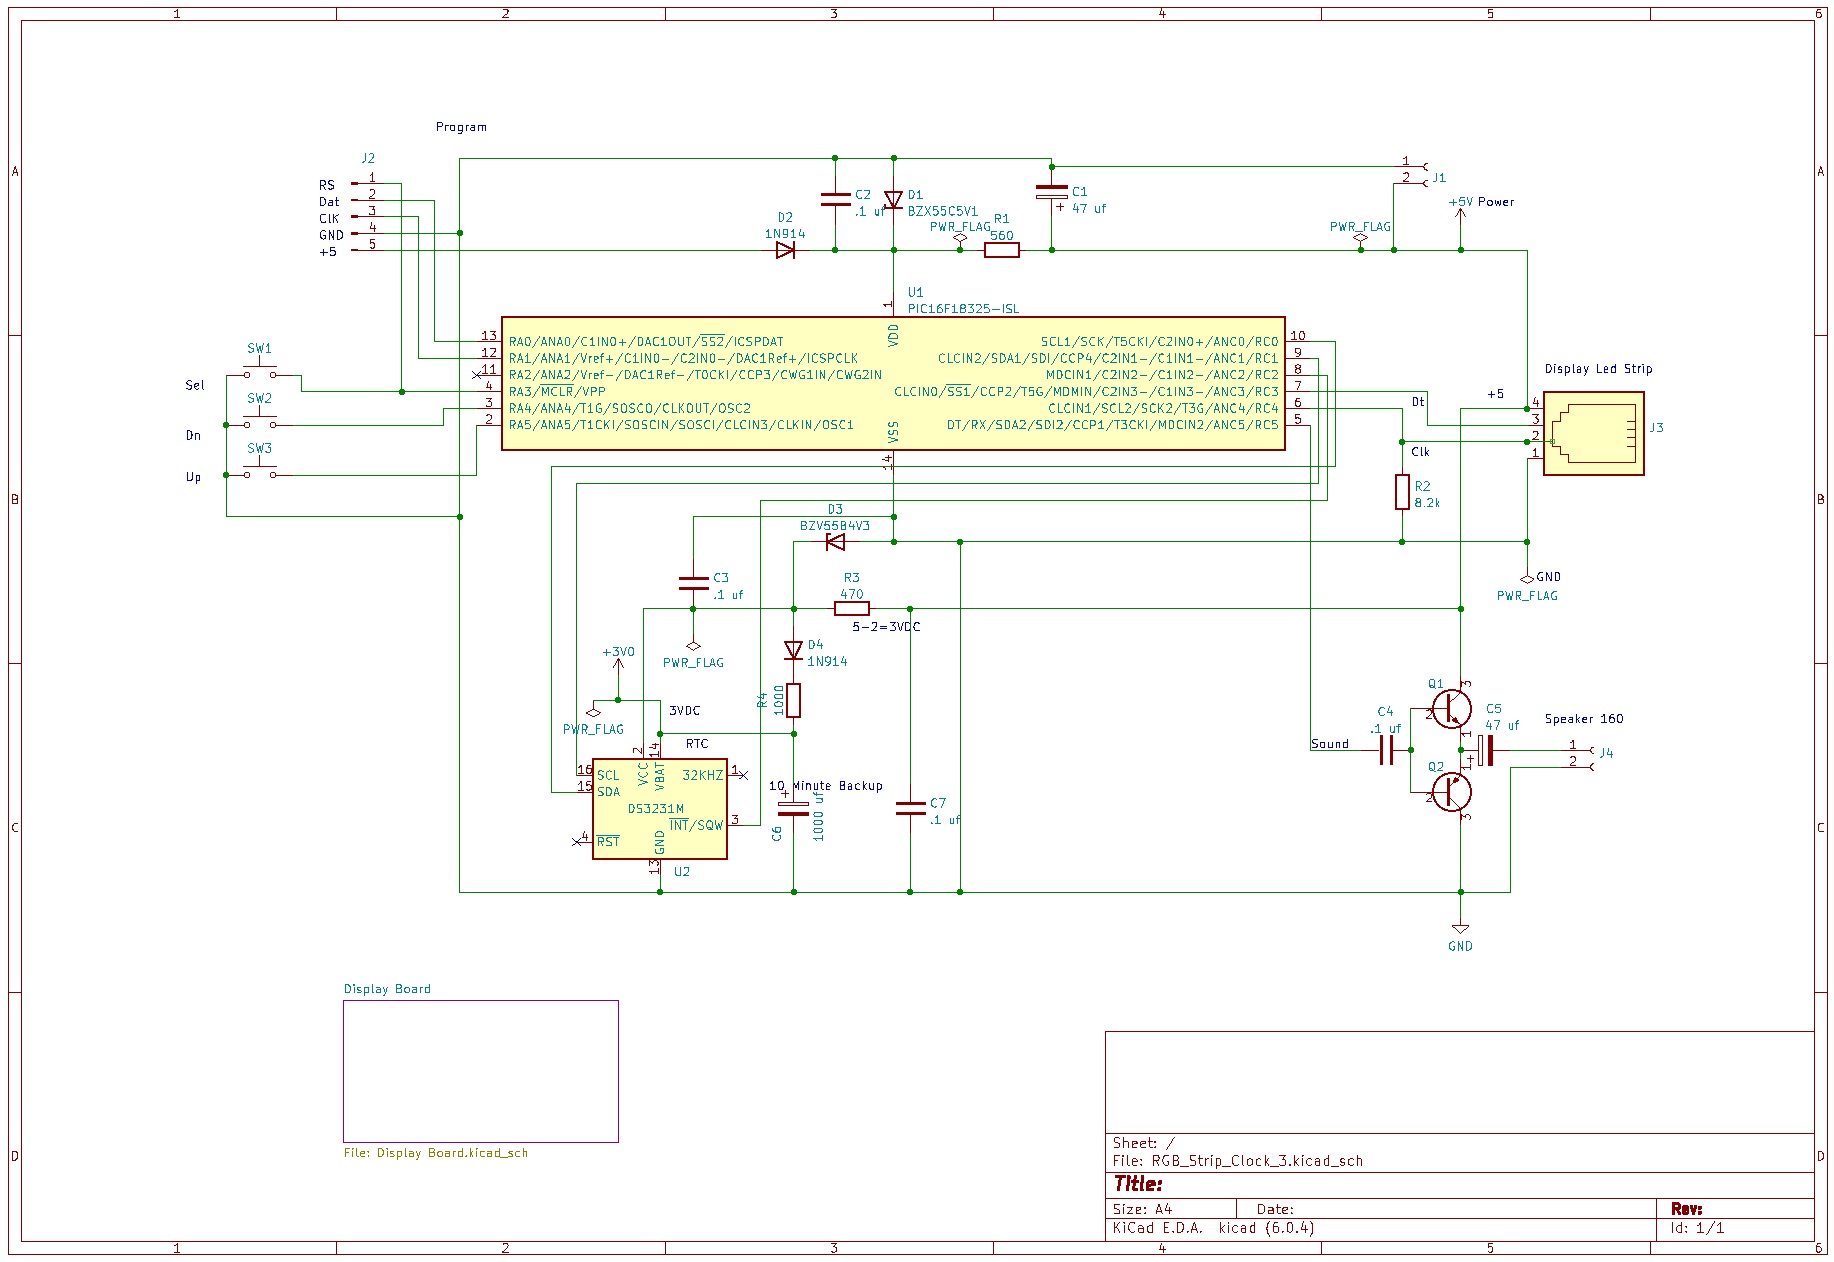The width and height of the screenshot is (1834, 1262).
Task: Click the DS3231M RTC chip U2
Action: (x=659, y=808)
